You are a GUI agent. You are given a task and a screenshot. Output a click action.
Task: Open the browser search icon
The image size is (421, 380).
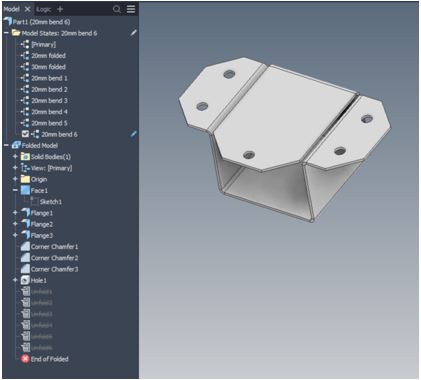click(x=117, y=9)
